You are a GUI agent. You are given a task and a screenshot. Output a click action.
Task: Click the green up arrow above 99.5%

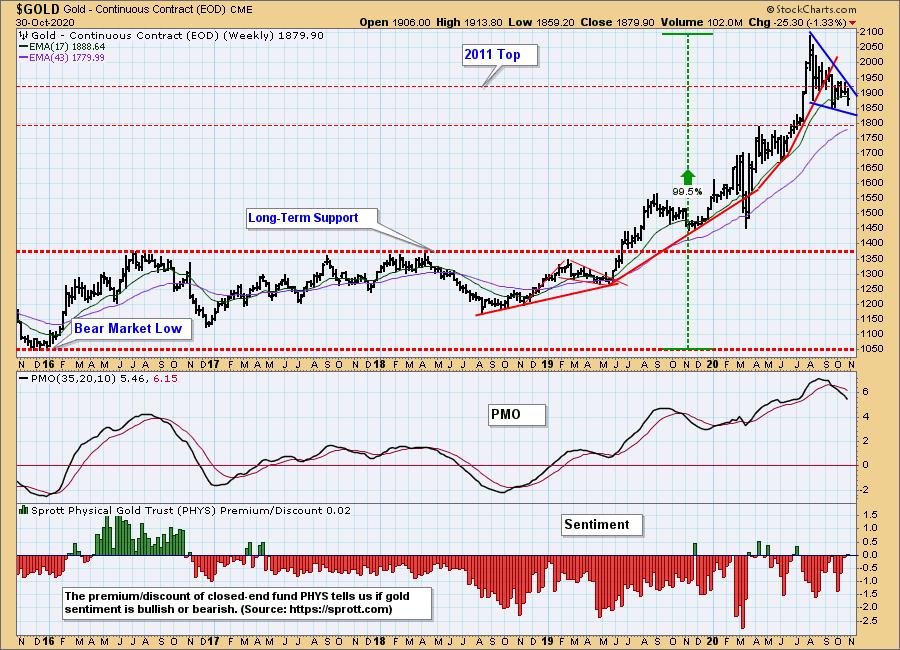click(x=688, y=177)
